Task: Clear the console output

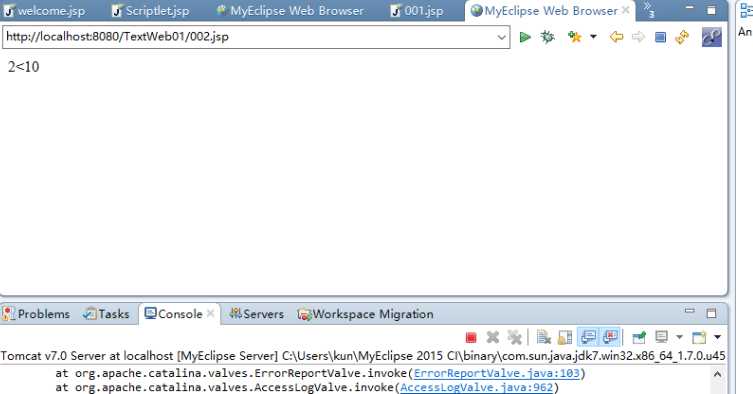Action: pyautogui.click(x=544, y=337)
